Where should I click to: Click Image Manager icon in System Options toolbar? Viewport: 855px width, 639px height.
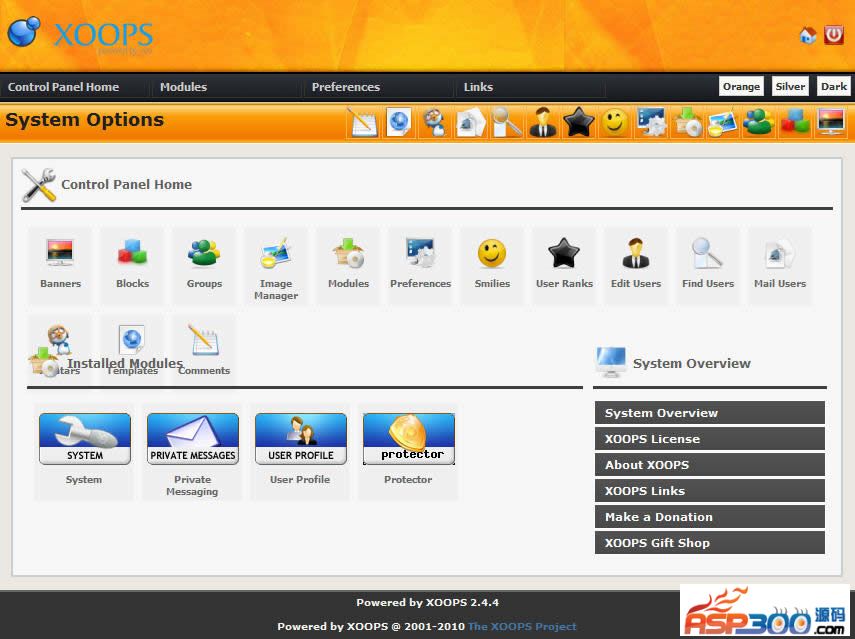(722, 123)
